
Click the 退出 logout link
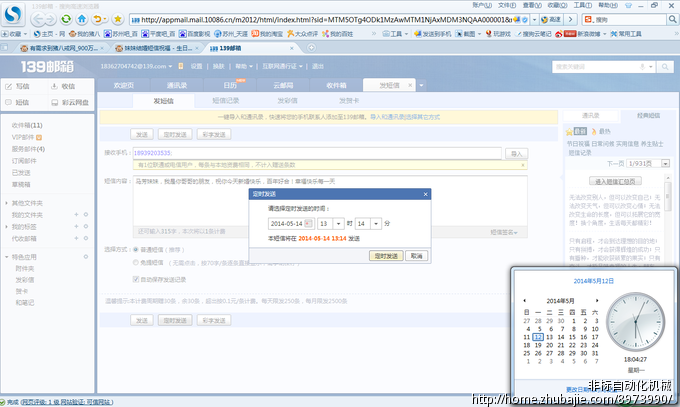click(x=318, y=66)
